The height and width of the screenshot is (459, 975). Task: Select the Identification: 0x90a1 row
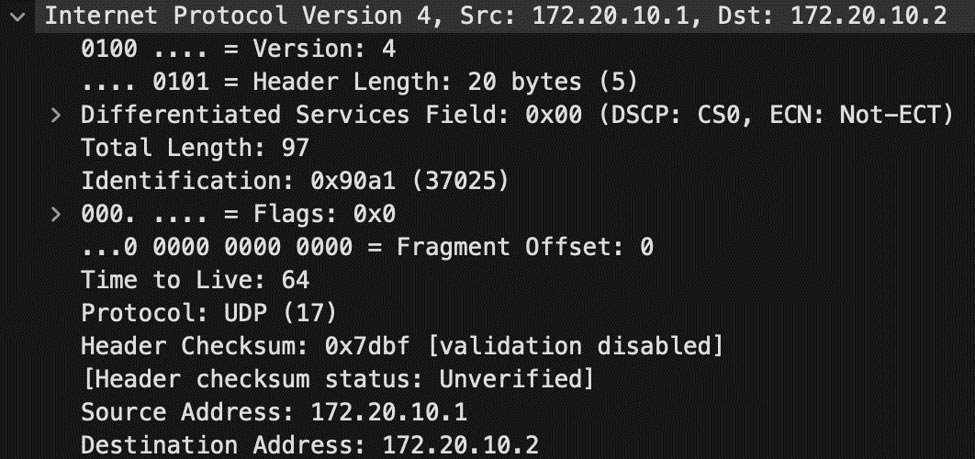270,181
